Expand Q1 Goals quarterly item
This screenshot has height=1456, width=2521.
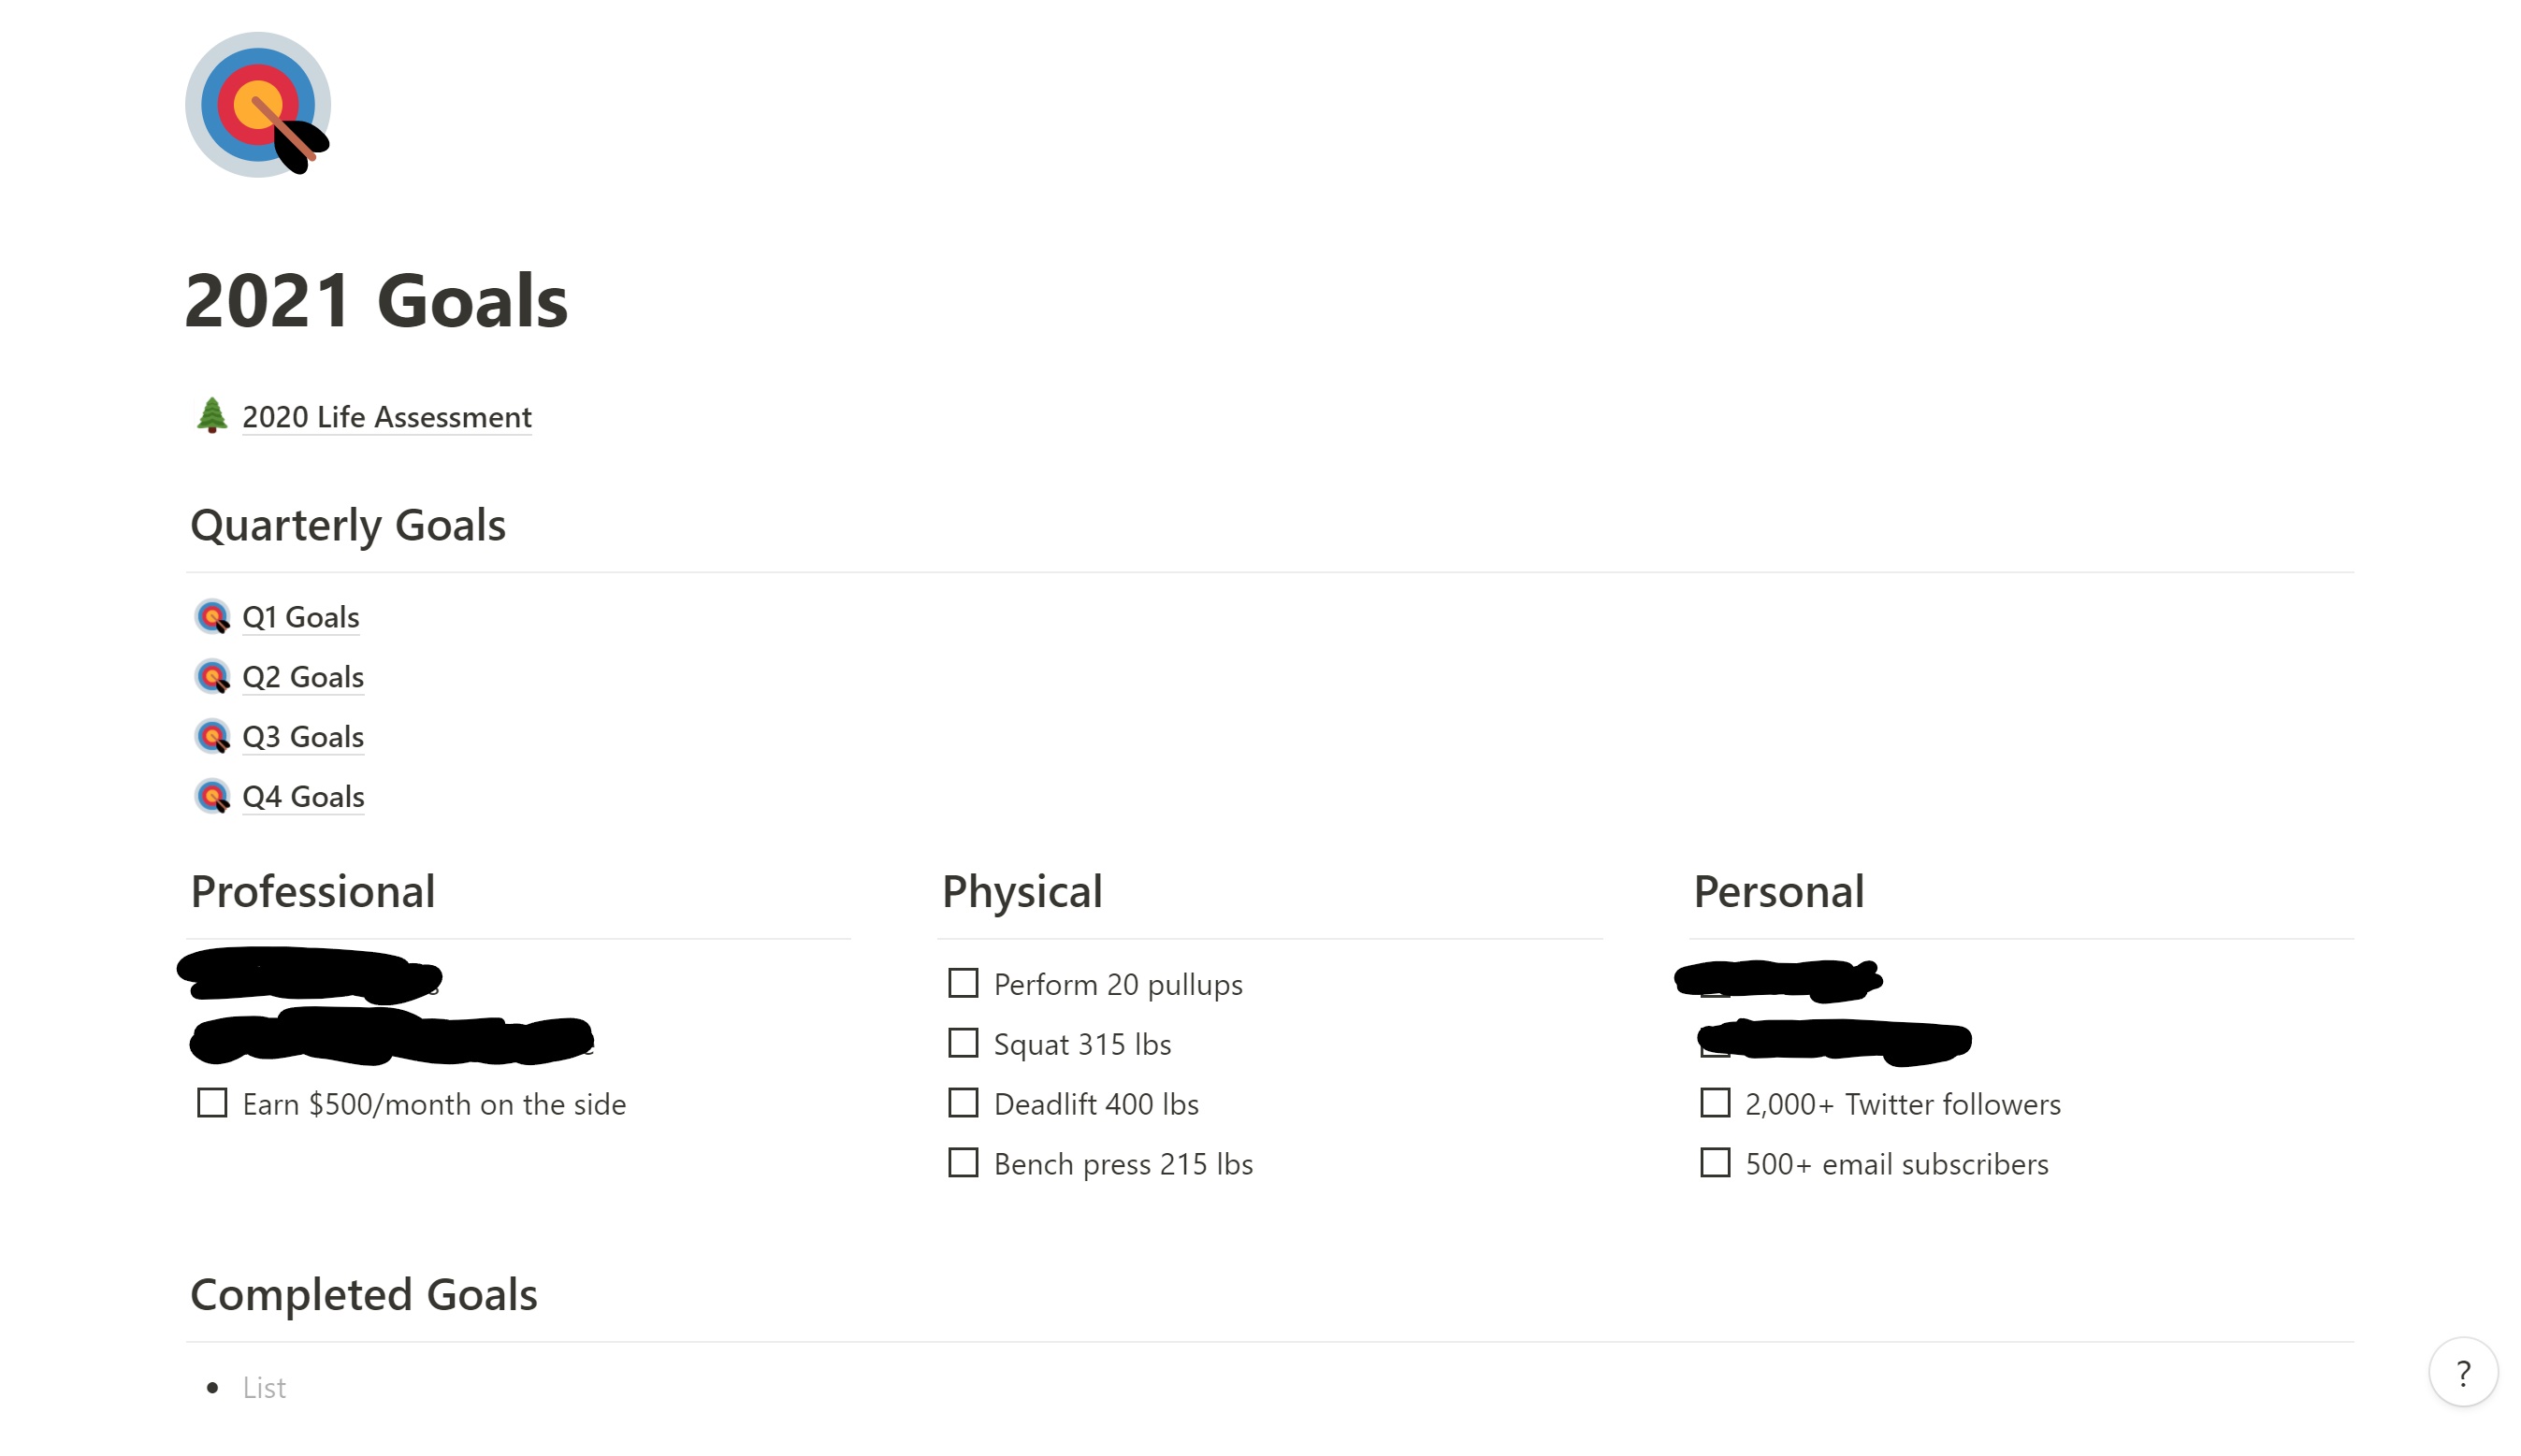300,615
